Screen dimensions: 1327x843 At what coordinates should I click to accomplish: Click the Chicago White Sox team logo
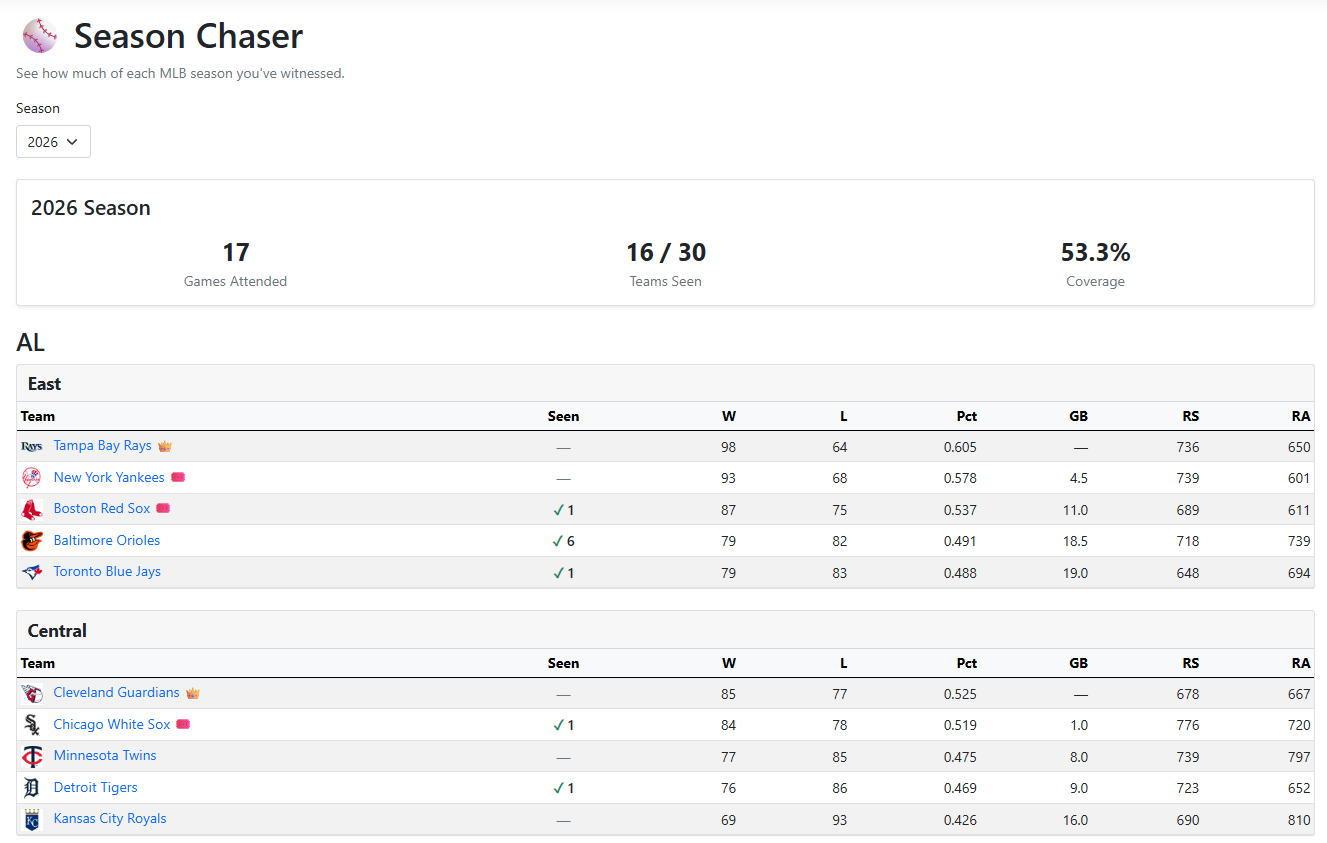pos(32,725)
